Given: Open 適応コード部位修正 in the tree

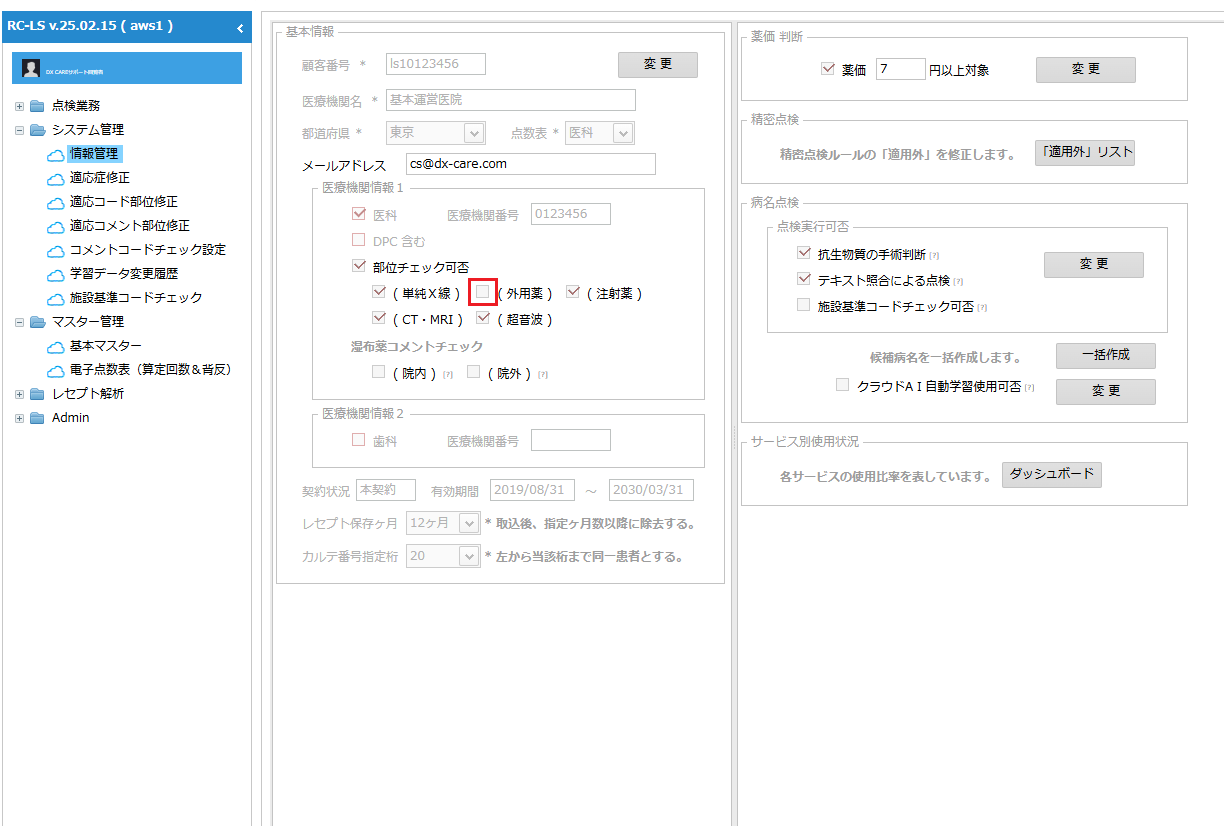Looking at the screenshot, I should tap(124, 202).
